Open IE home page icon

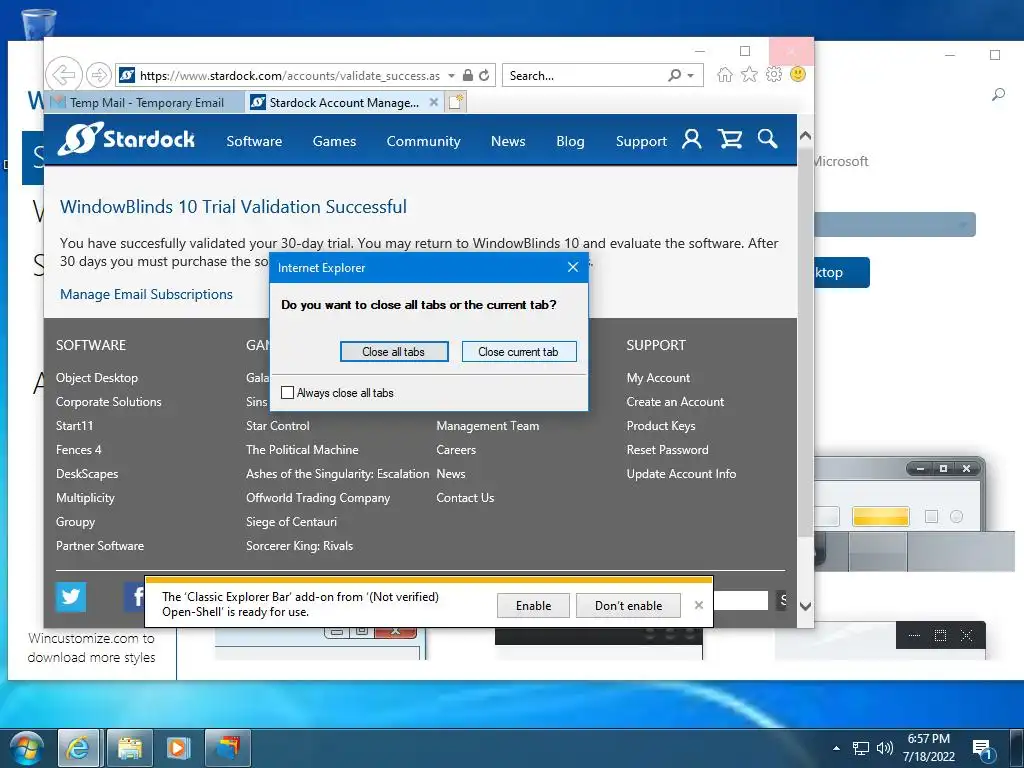(724, 74)
